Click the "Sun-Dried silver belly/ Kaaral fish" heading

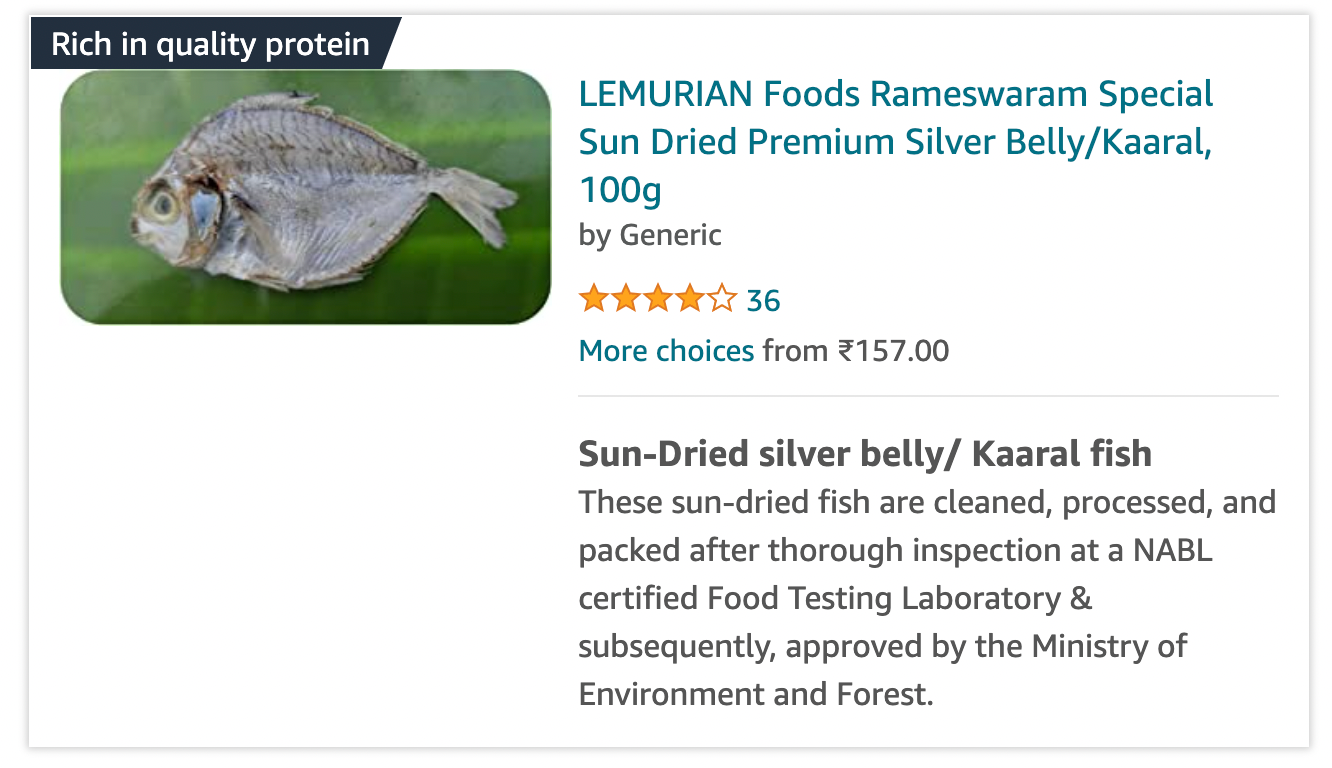click(865, 454)
